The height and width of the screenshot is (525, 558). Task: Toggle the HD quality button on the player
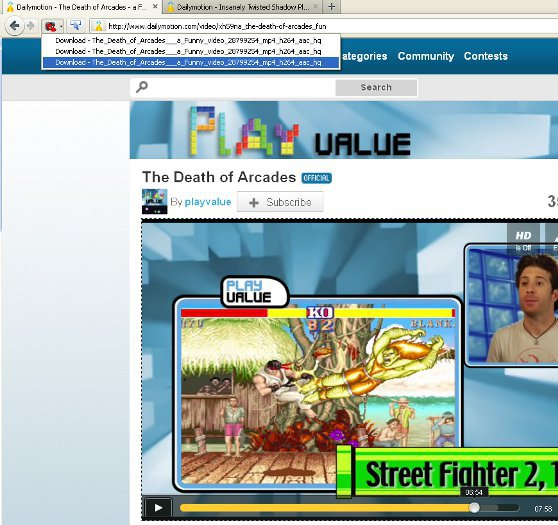pyautogui.click(x=523, y=238)
